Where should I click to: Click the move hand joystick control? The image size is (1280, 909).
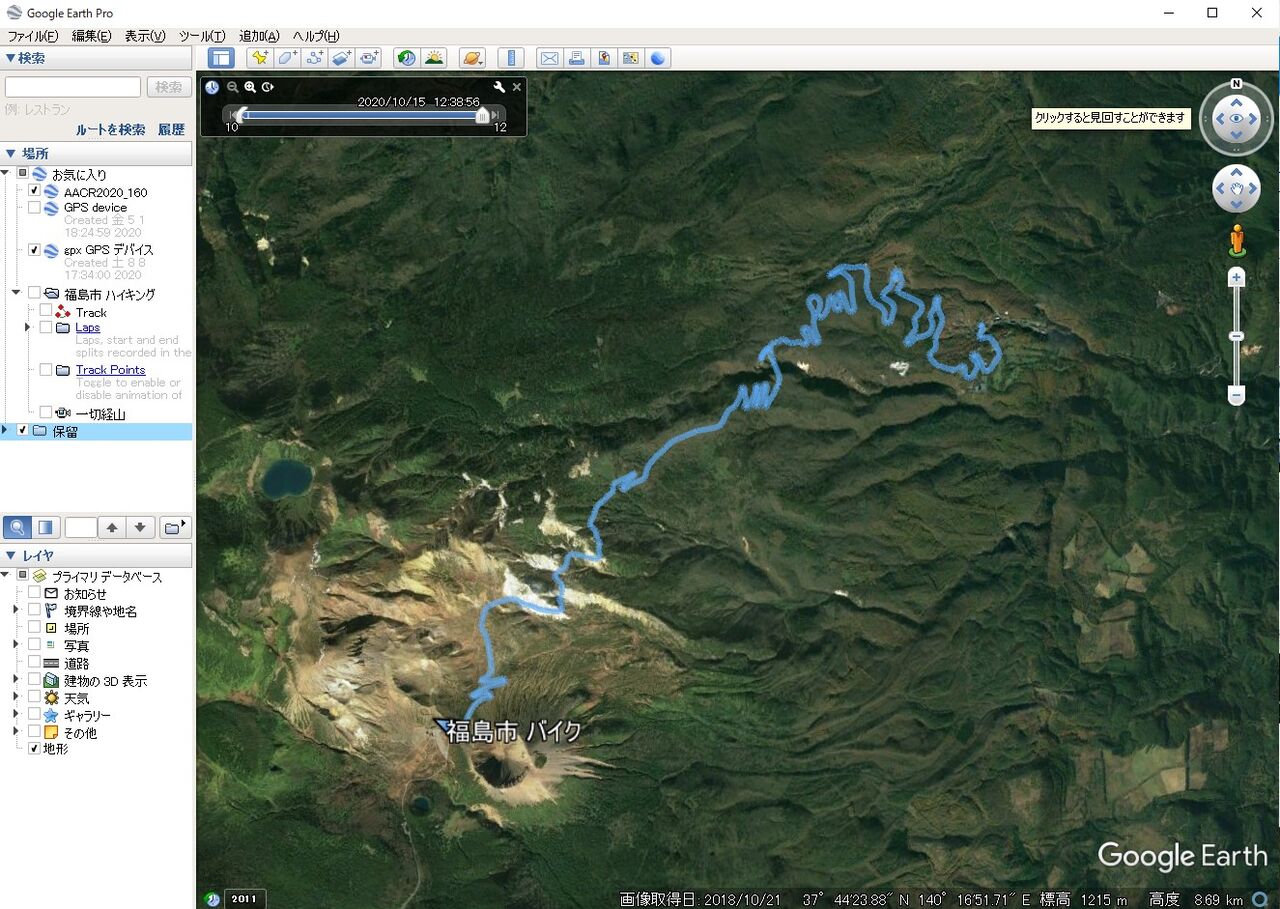[1237, 189]
